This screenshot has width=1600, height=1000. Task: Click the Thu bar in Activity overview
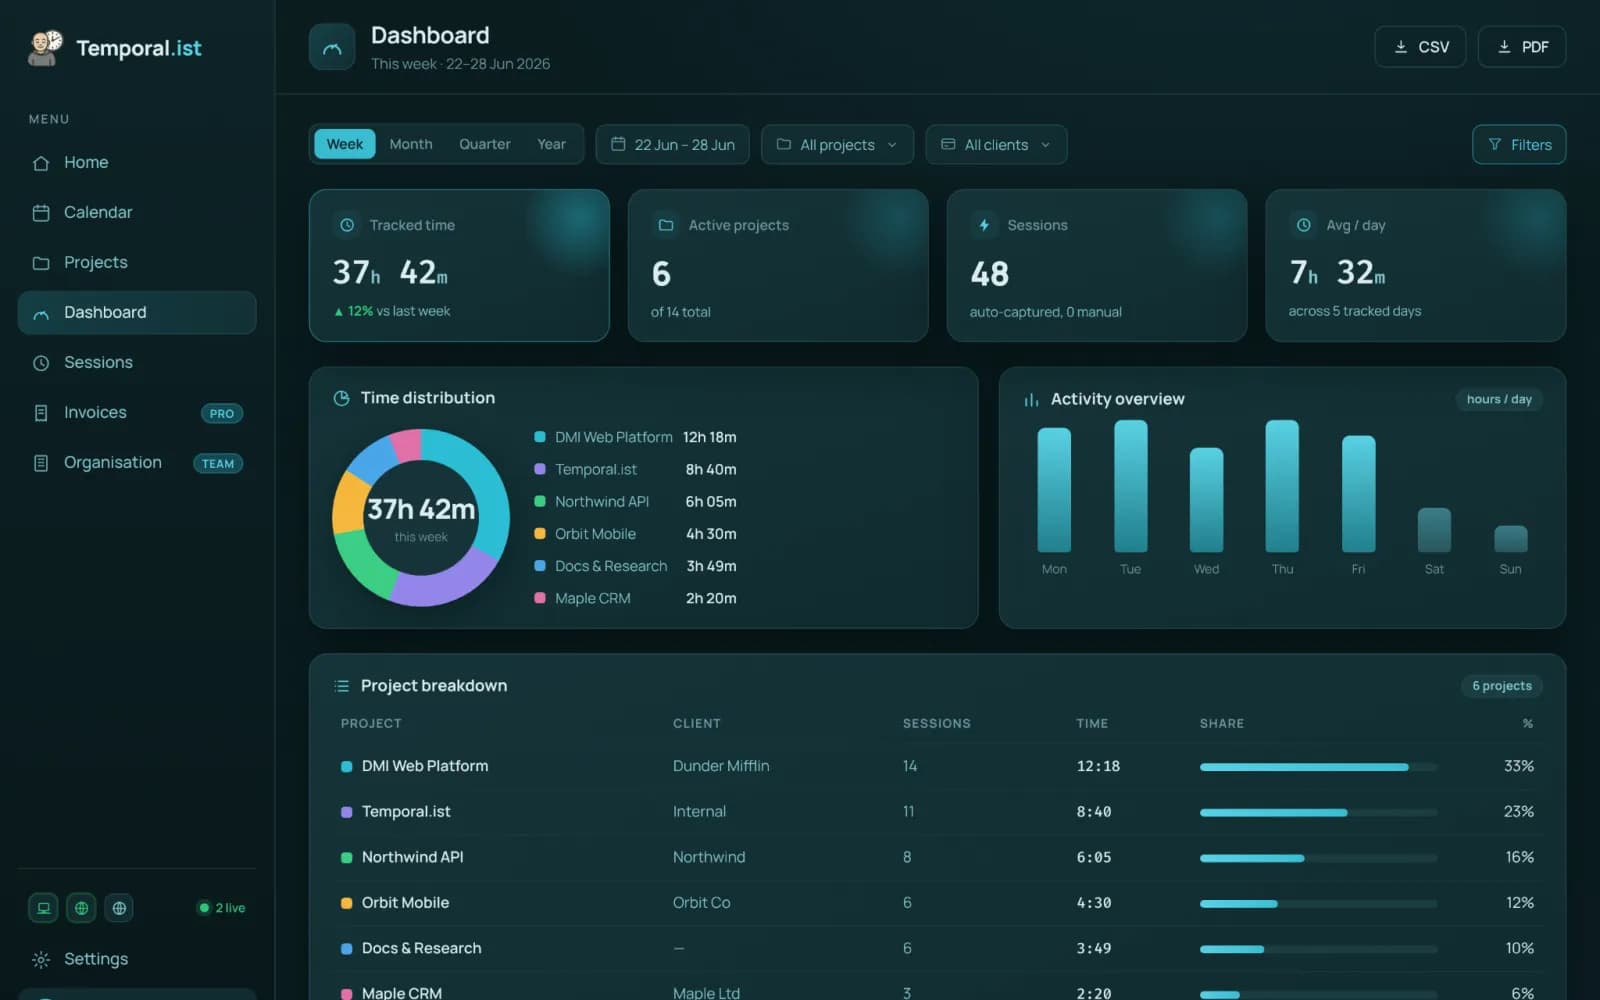coord(1282,486)
